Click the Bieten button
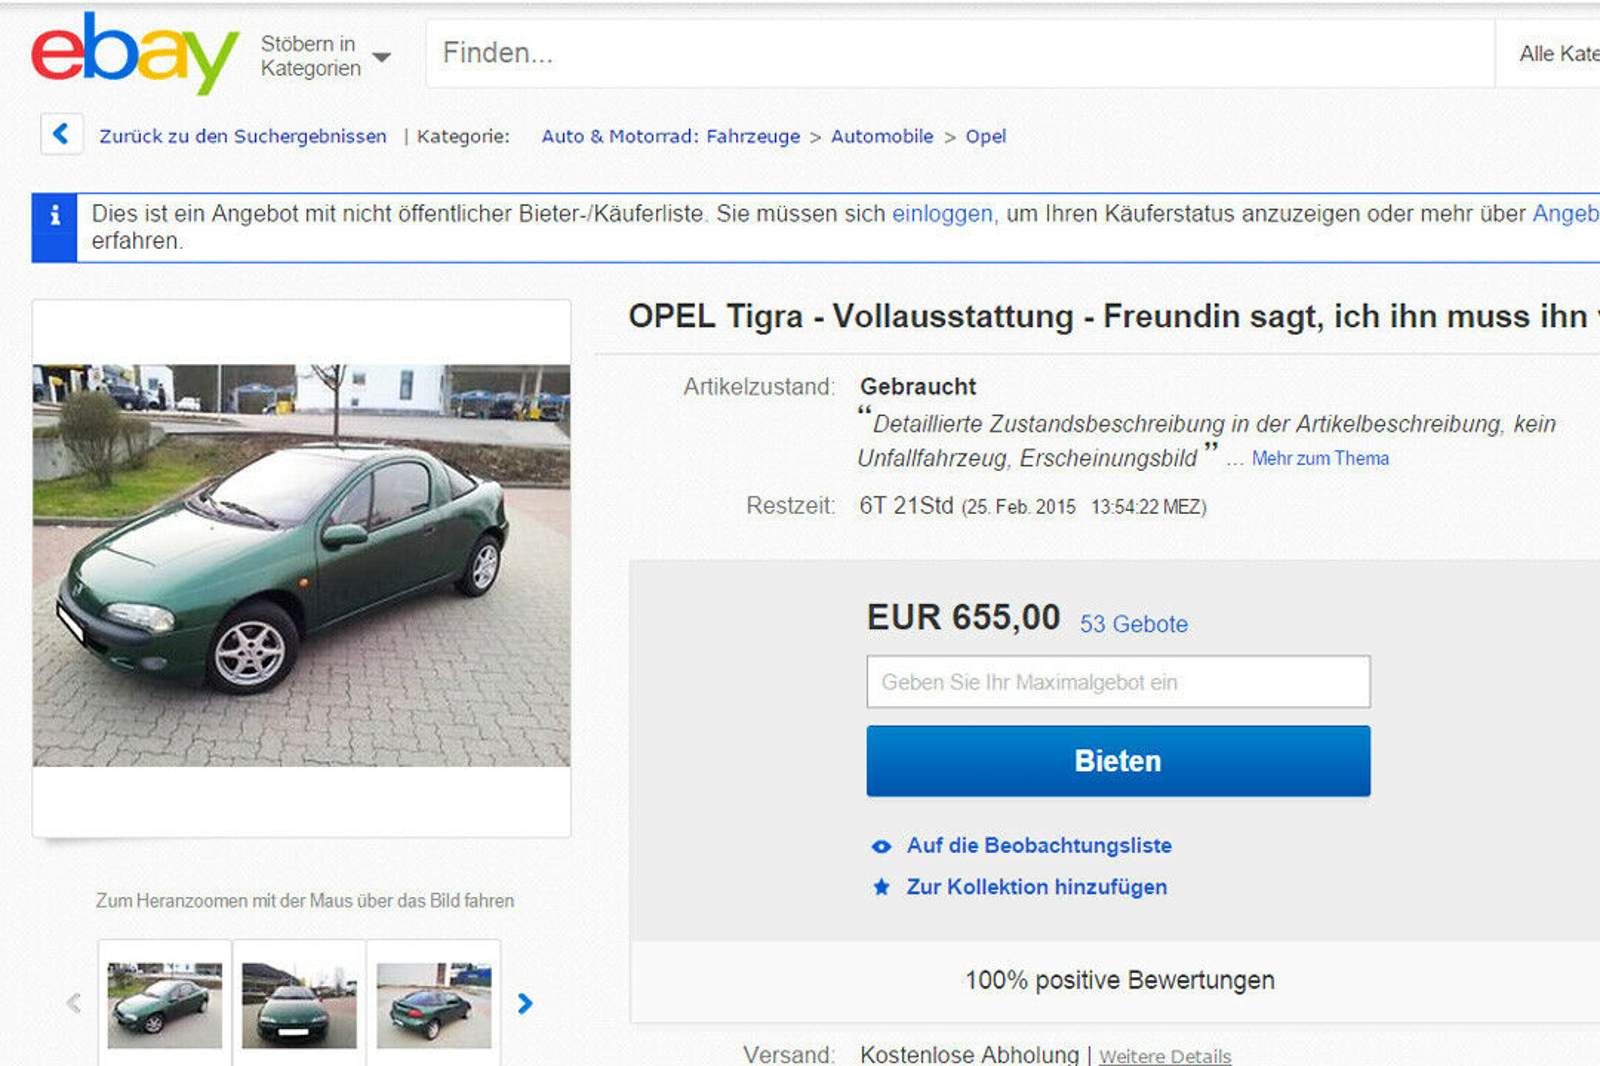Viewport: 1600px width, 1066px height. pos(1118,761)
